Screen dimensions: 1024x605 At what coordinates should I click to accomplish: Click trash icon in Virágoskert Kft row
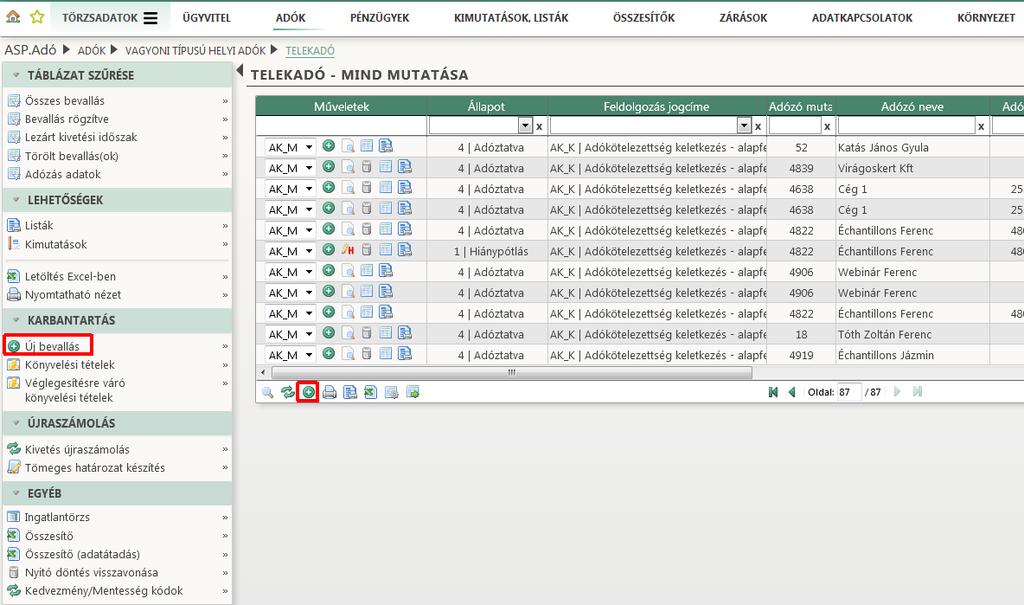pos(366,167)
